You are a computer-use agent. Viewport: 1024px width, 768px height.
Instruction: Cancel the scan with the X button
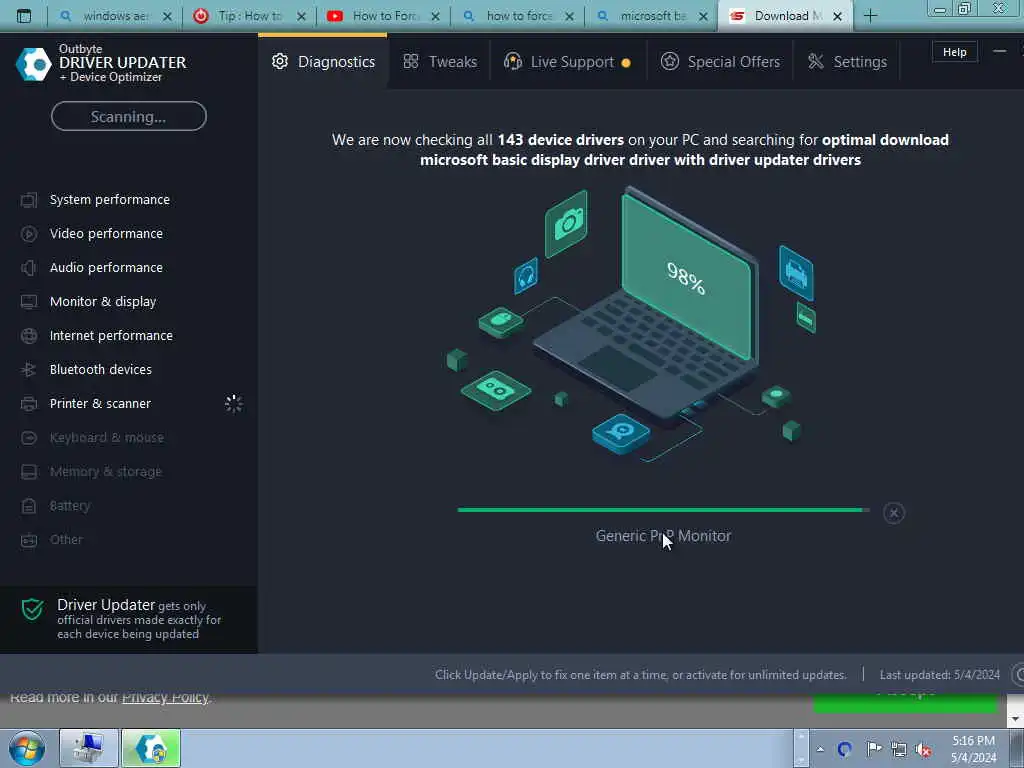click(x=893, y=513)
